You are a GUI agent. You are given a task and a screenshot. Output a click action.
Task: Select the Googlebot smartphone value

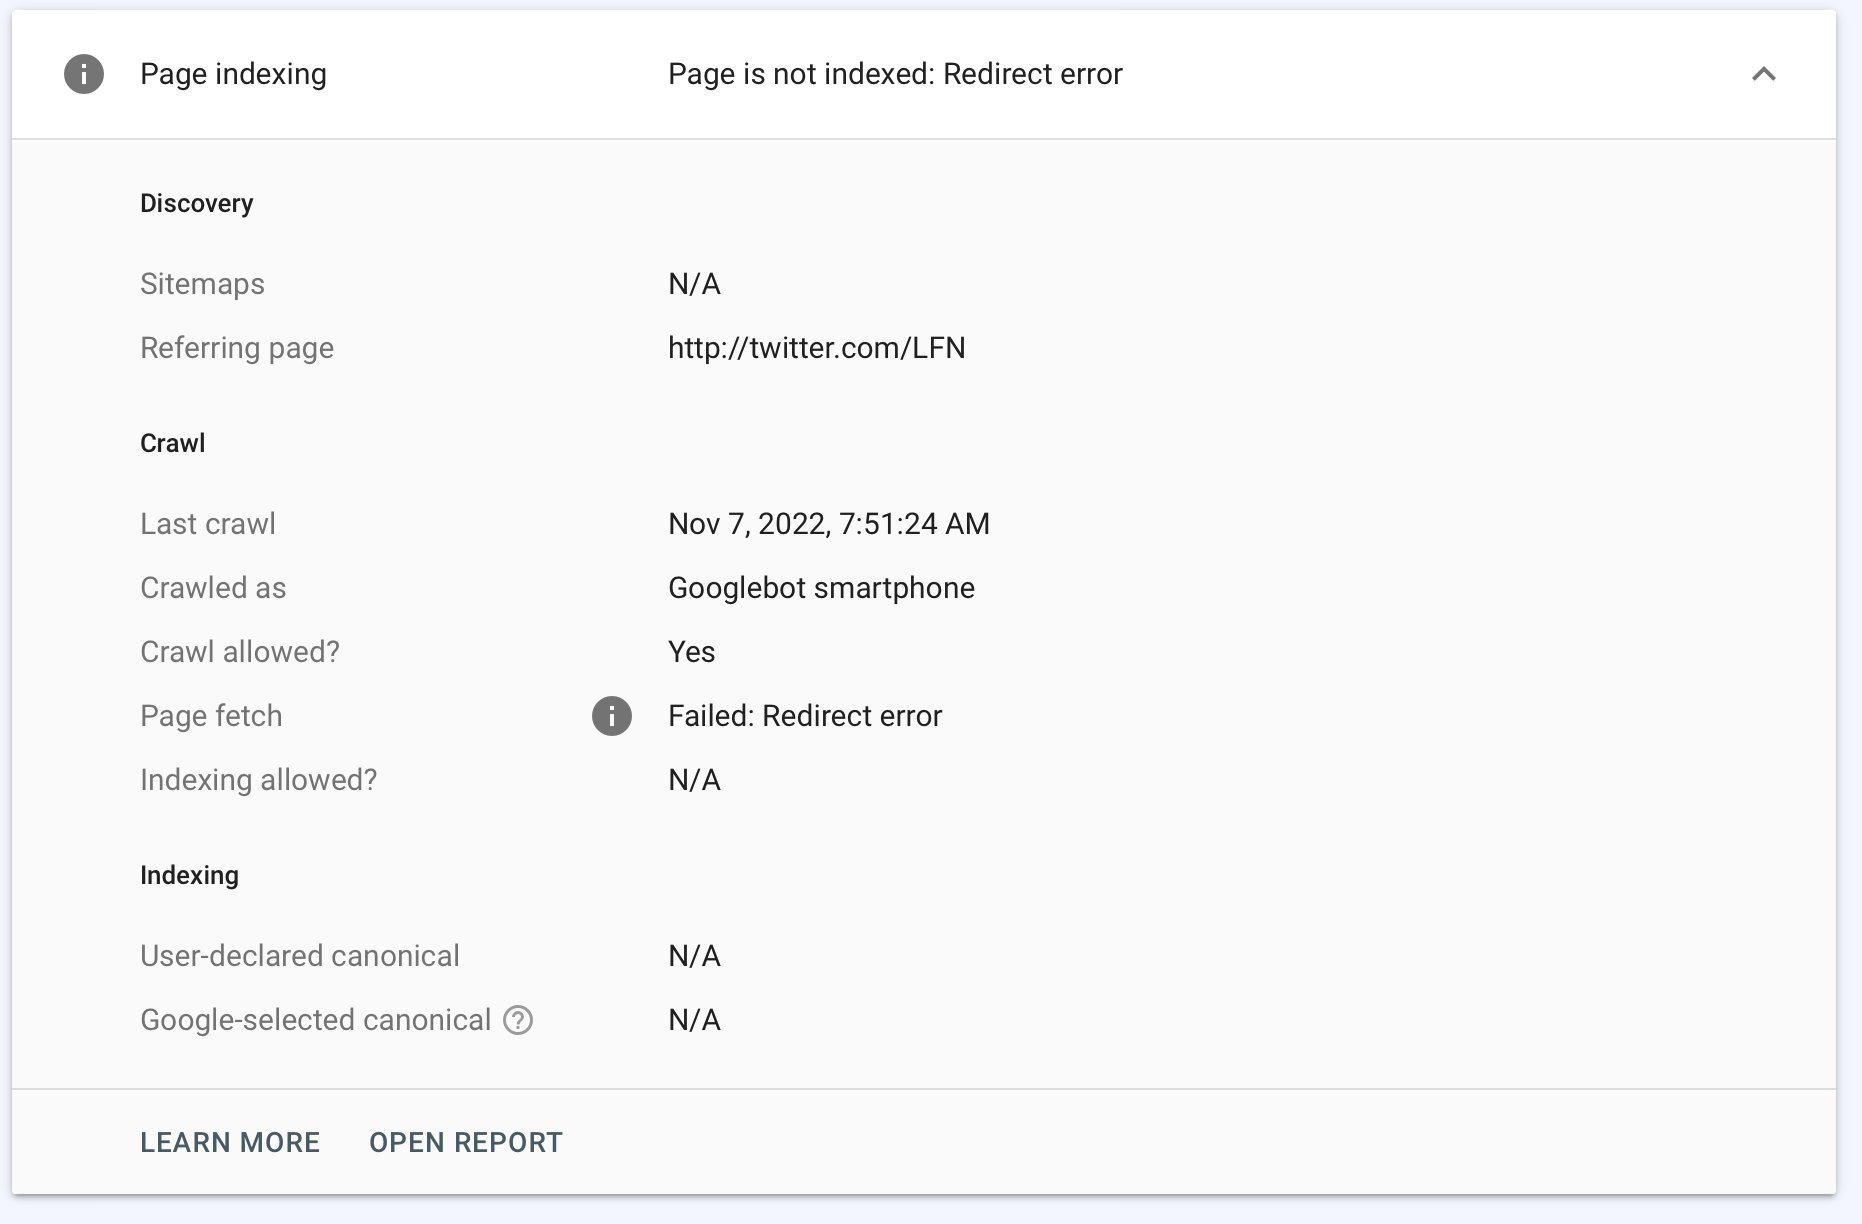tap(821, 588)
